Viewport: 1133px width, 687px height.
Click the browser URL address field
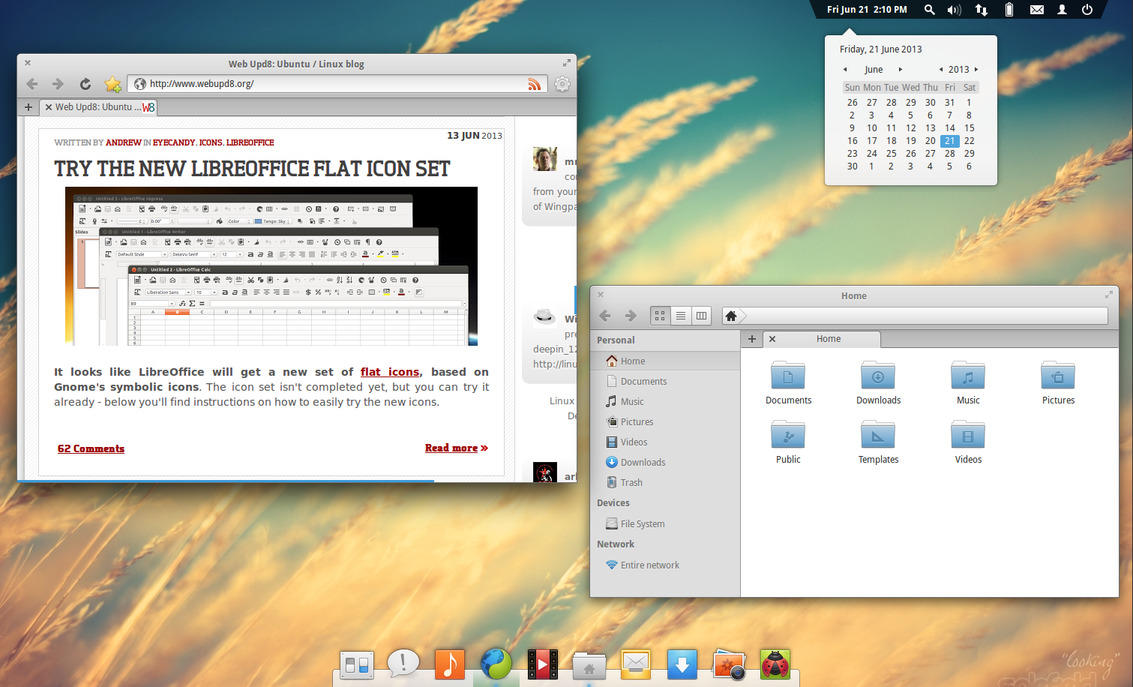(x=337, y=84)
